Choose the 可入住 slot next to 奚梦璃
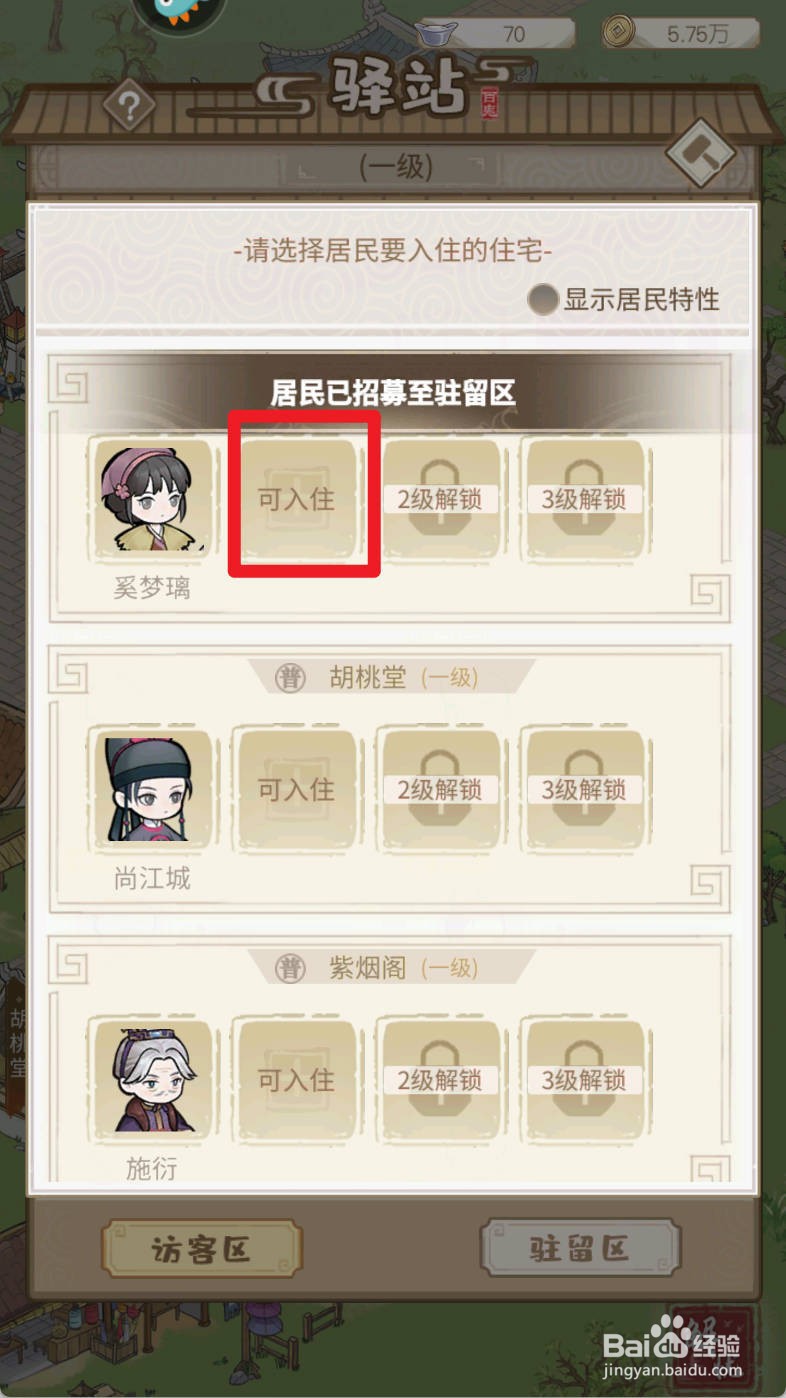 point(296,499)
